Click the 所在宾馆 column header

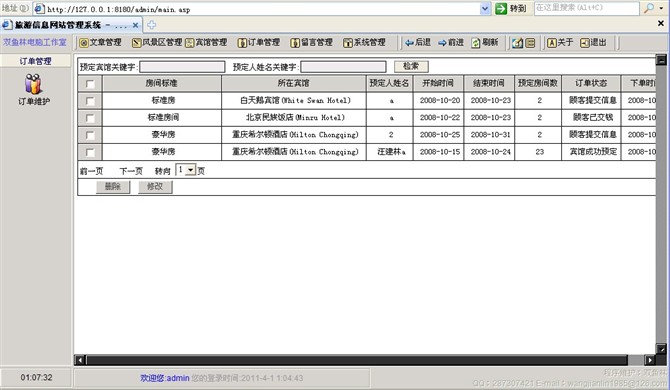click(x=294, y=83)
